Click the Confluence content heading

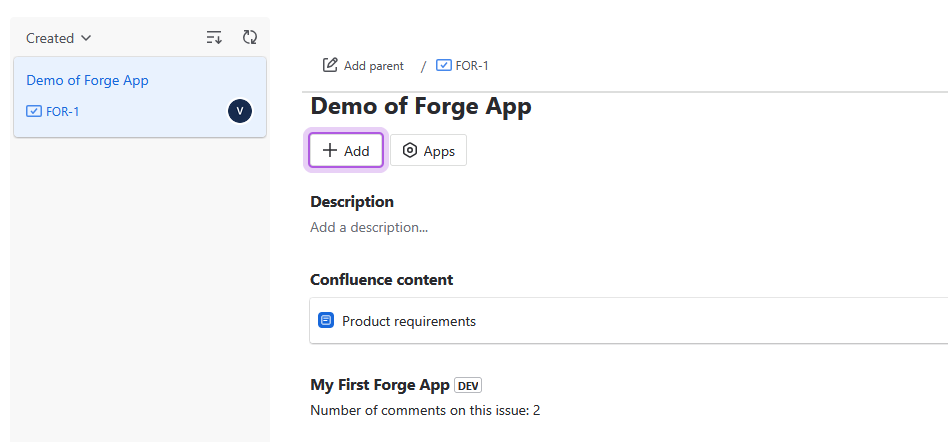pos(381,279)
